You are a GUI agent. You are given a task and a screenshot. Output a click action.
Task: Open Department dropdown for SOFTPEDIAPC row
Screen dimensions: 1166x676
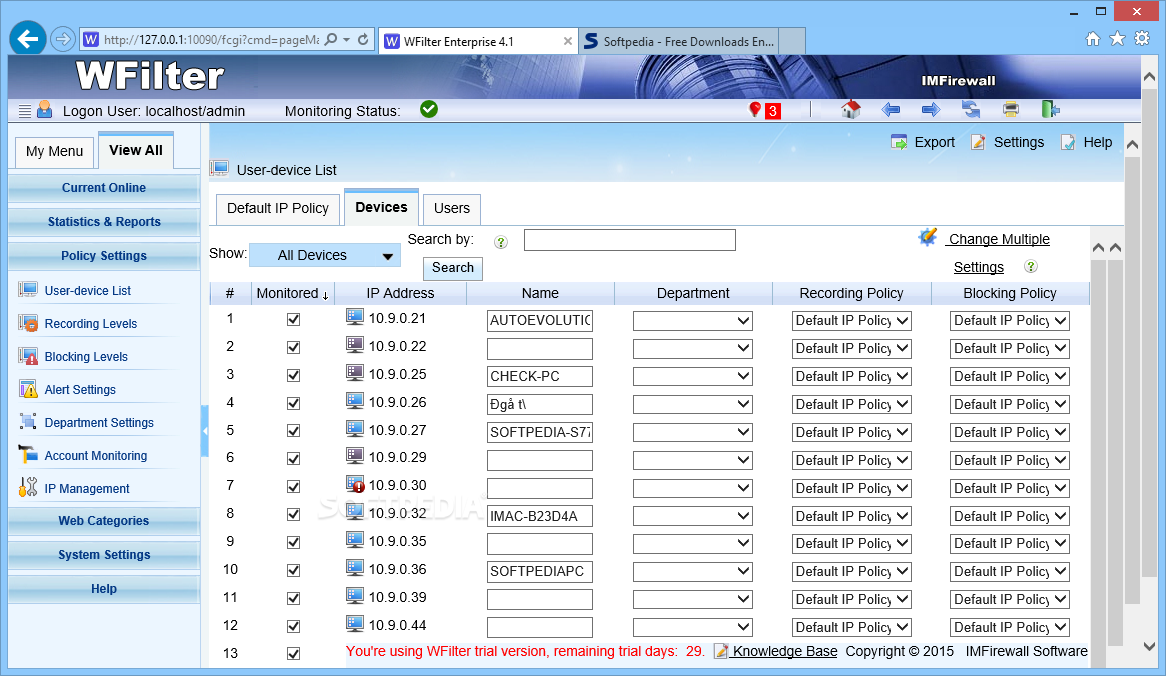pos(692,571)
